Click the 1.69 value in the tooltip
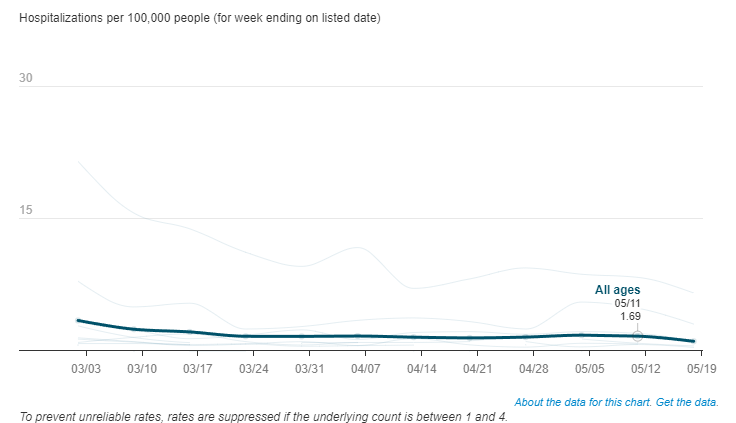The height and width of the screenshot is (423, 736). [629, 316]
